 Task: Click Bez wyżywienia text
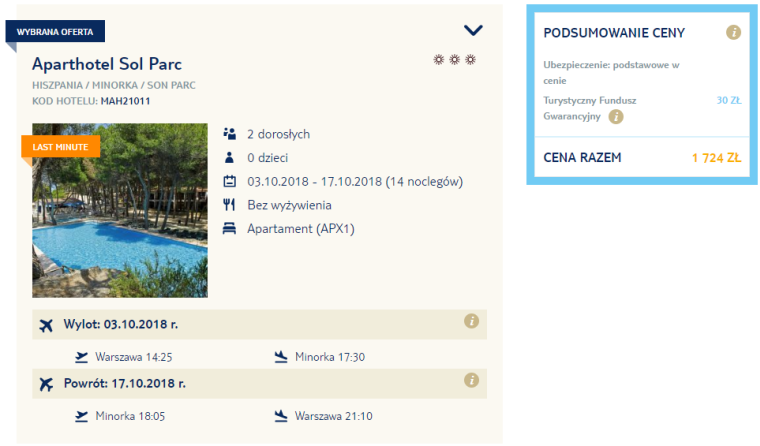tap(289, 206)
